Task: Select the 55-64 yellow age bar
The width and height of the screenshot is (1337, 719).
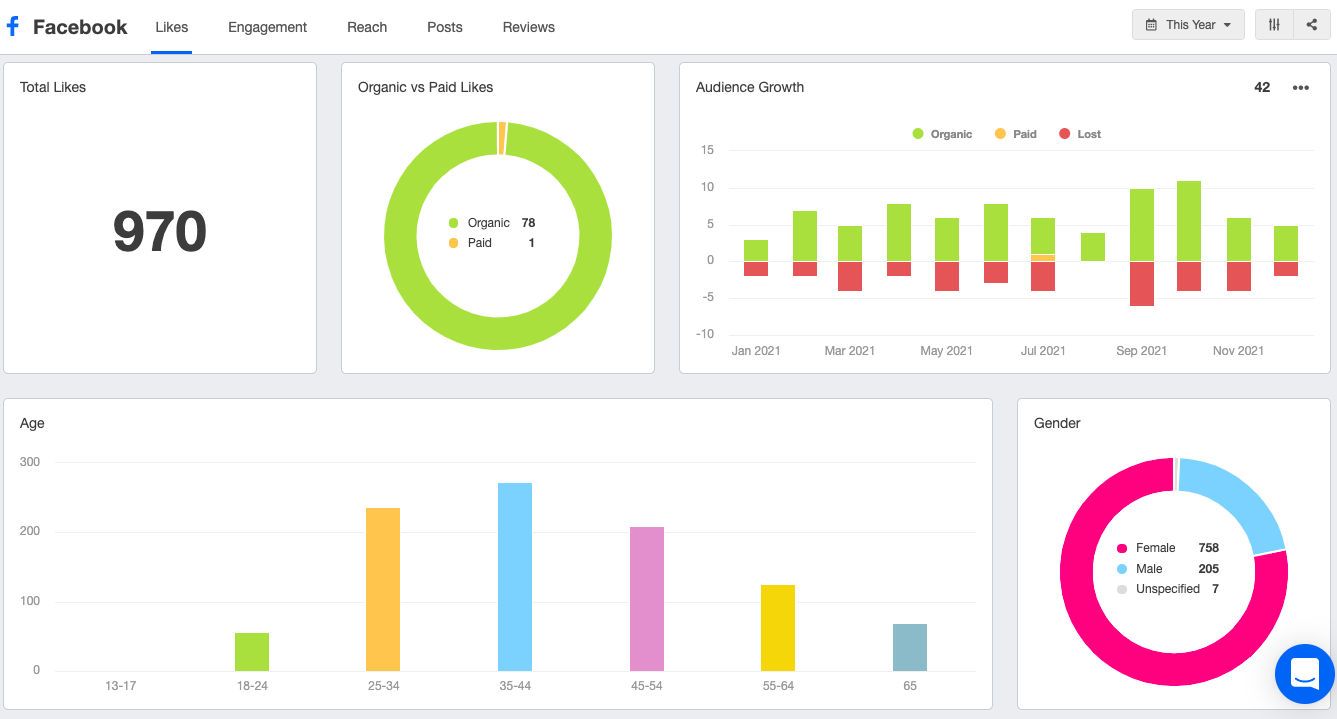Action: (x=778, y=628)
